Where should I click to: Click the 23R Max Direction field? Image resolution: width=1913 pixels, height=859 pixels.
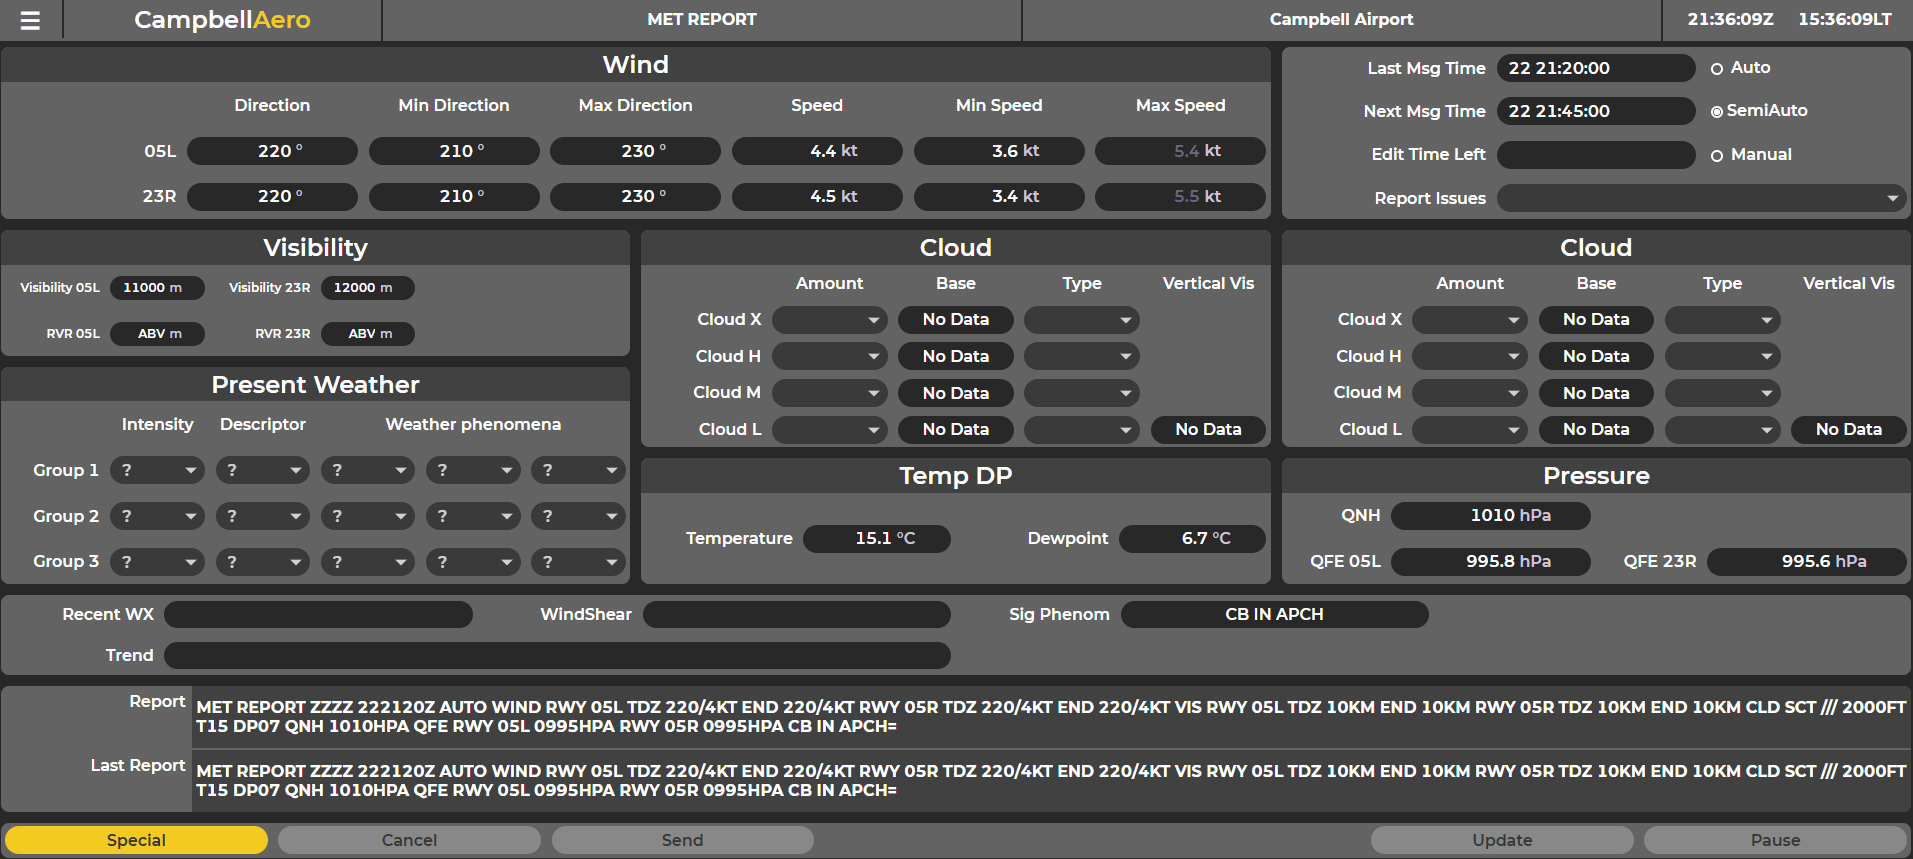click(635, 197)
